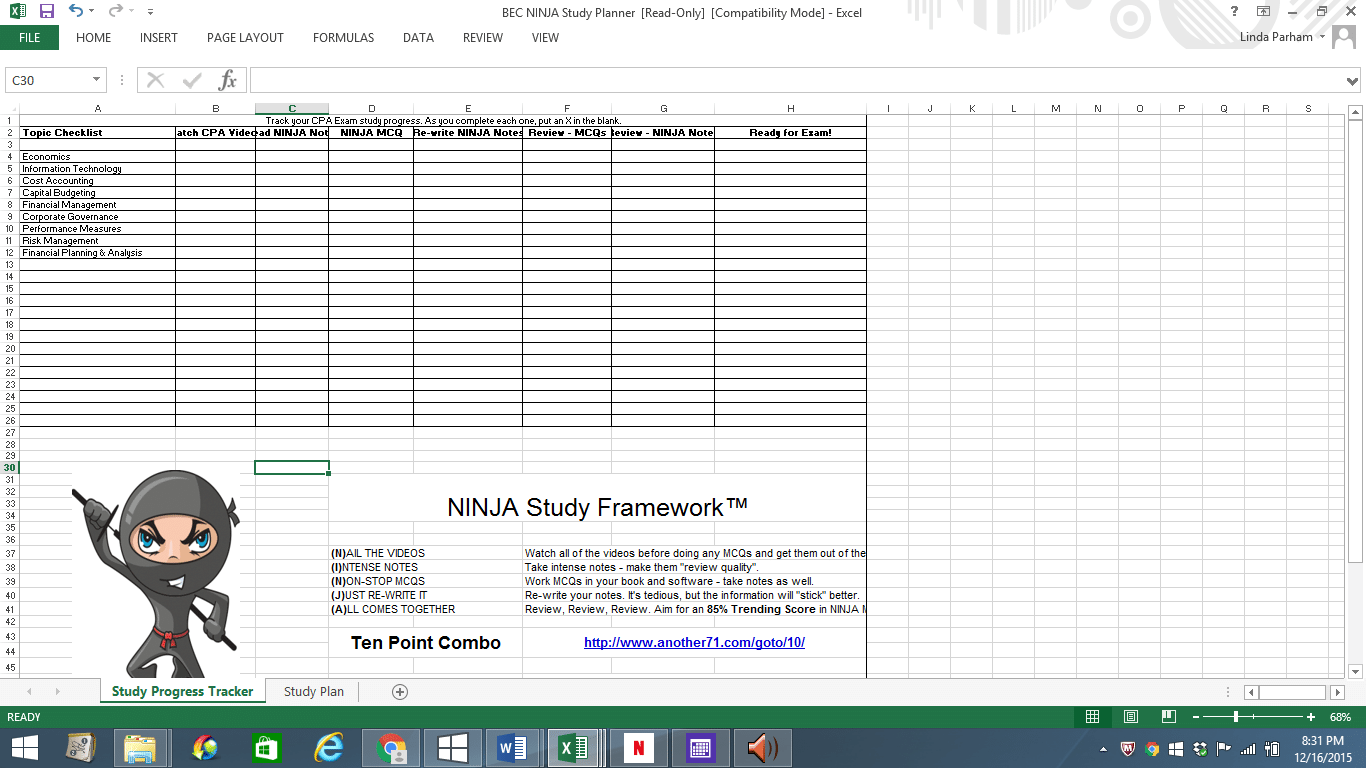Switch to Page Break Preview
Image resolution: width=1366 pixels, height=768 pixels.
[x=1168, y=717]
